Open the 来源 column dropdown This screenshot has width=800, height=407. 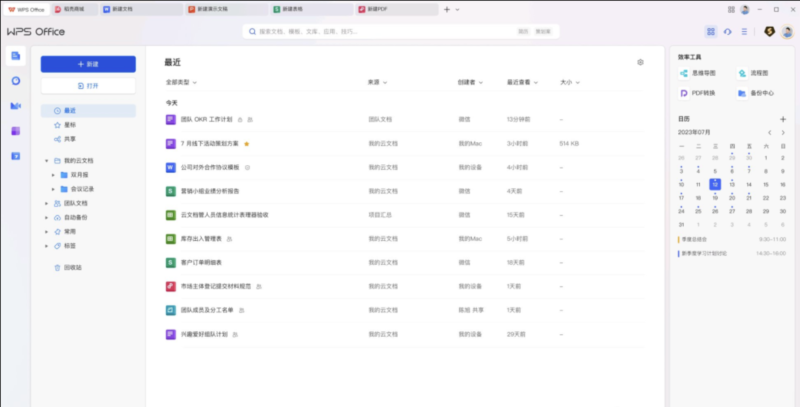pos(378,82)
